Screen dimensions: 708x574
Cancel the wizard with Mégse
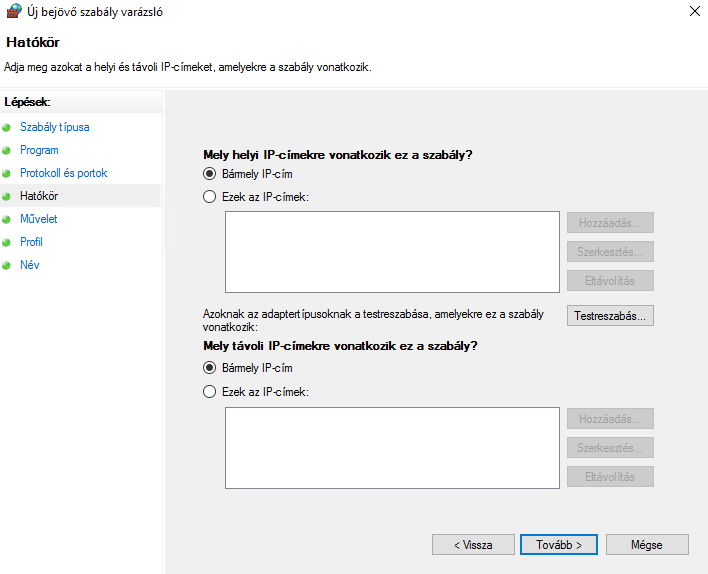(647, 545)
